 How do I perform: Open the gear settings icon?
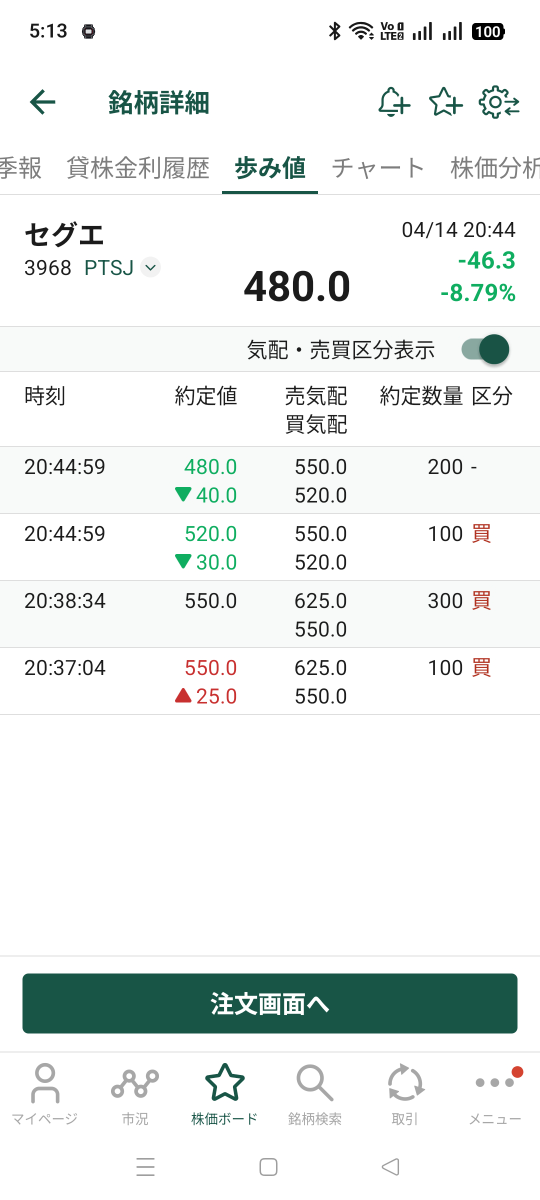pos(499,102)
